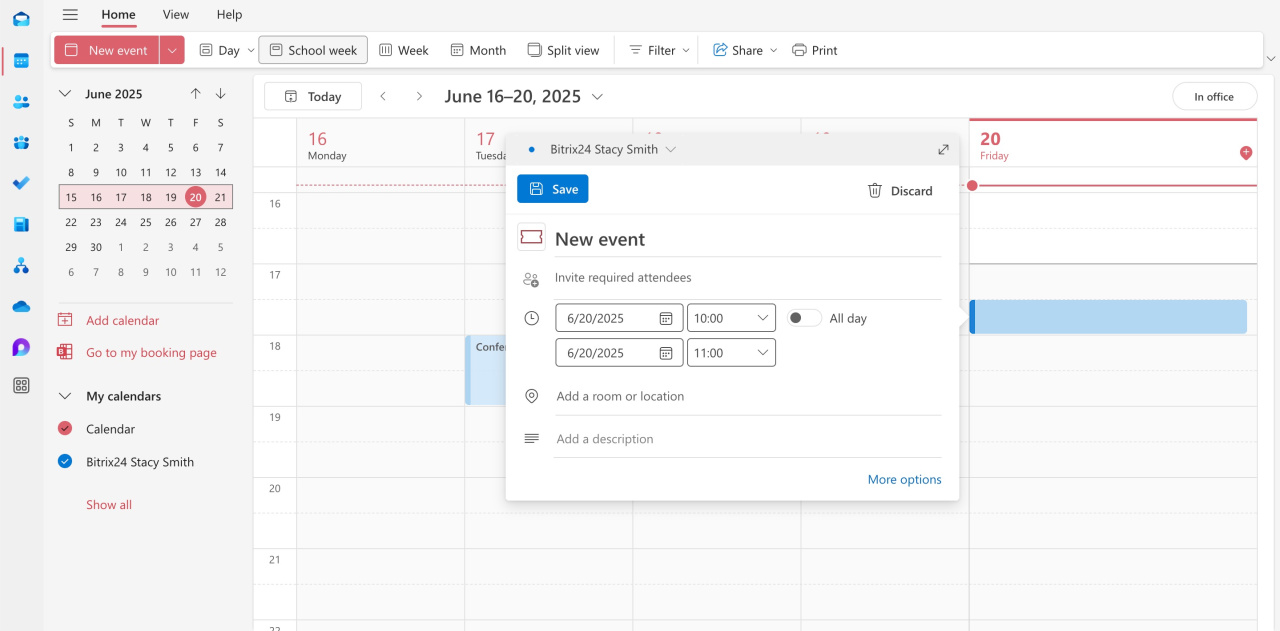Open the 11:00 end time dropdown
The width and height of the screenshot is (1280, 631).
[x=763, y=353]
